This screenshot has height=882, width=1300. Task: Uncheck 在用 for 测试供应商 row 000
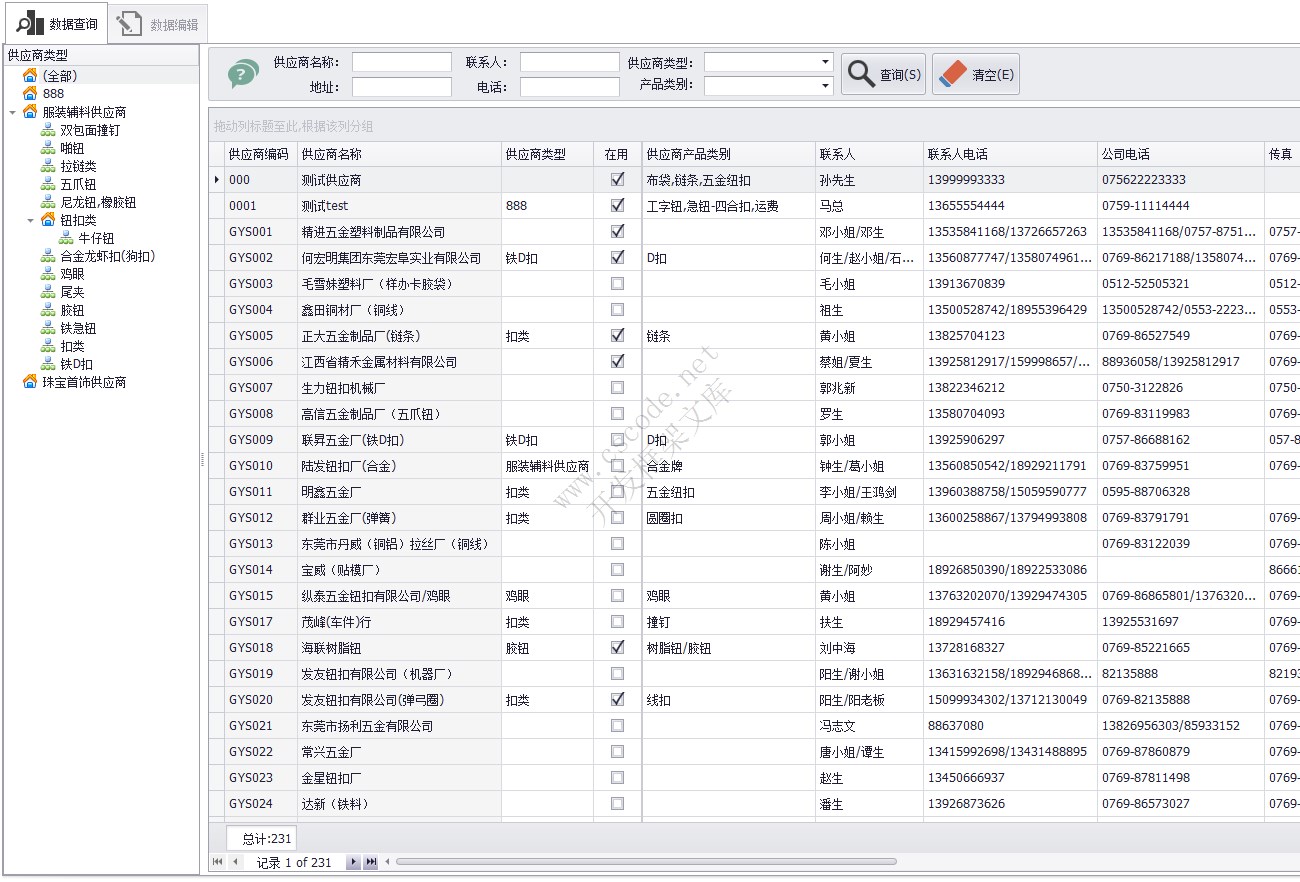[x=617, y=180]
